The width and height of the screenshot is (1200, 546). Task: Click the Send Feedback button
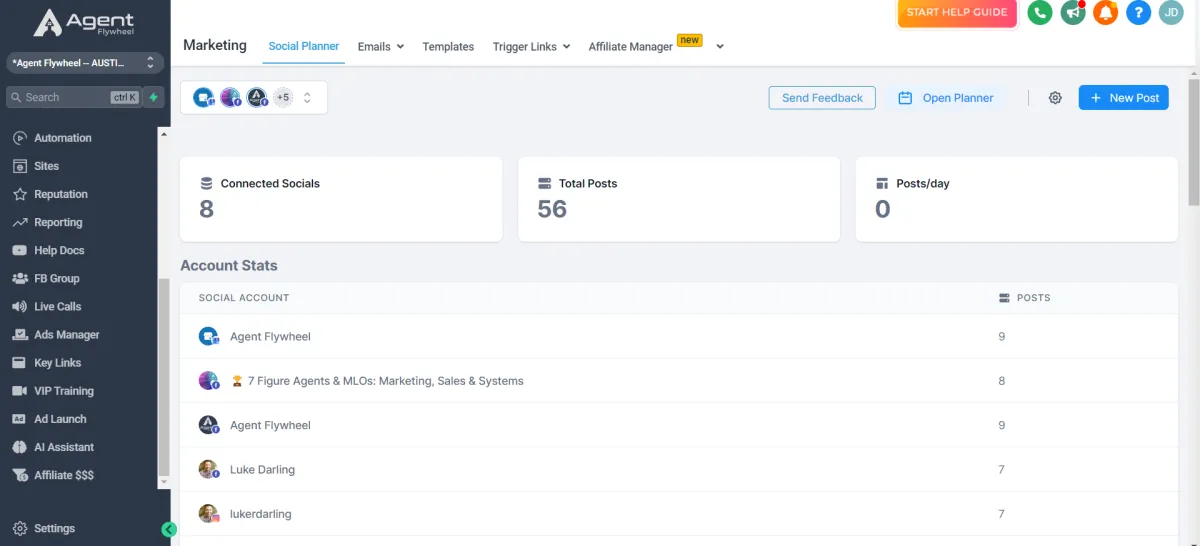click(x=822, y=98)
